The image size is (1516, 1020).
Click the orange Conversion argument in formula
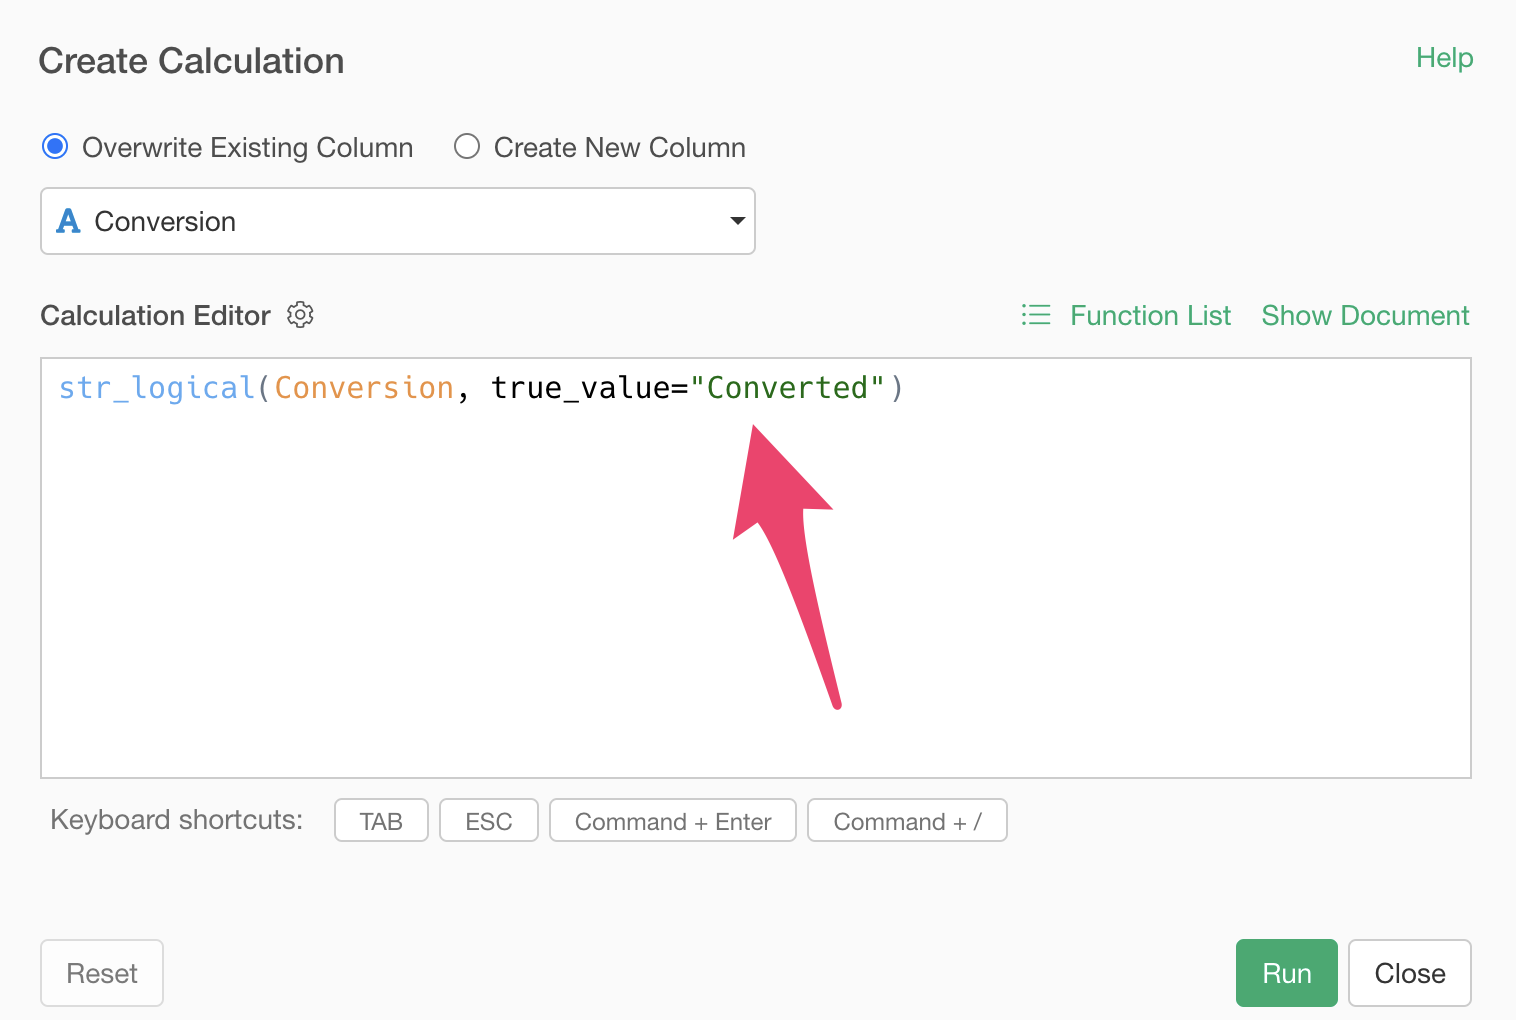pos(364,388)
